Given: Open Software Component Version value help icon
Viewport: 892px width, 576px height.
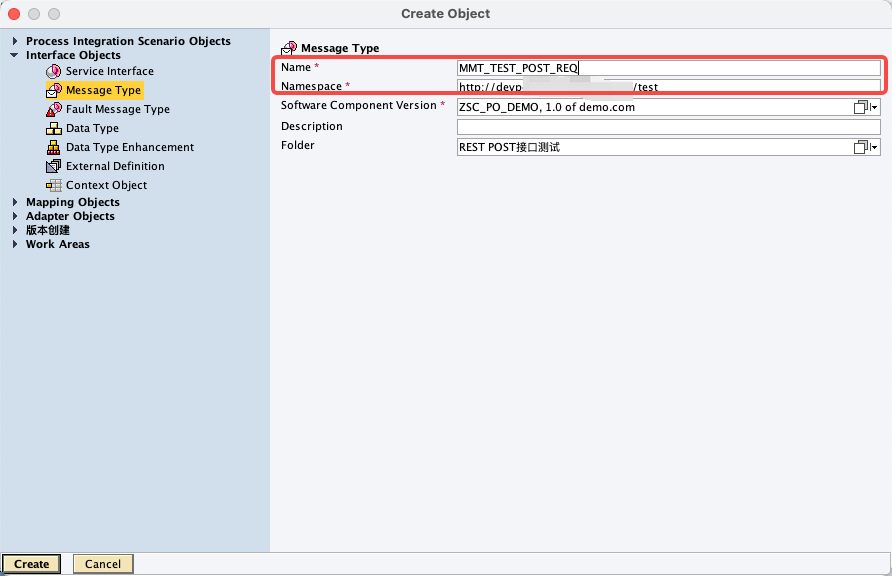Looking at the screenshot, I should [x=861, y=107].
